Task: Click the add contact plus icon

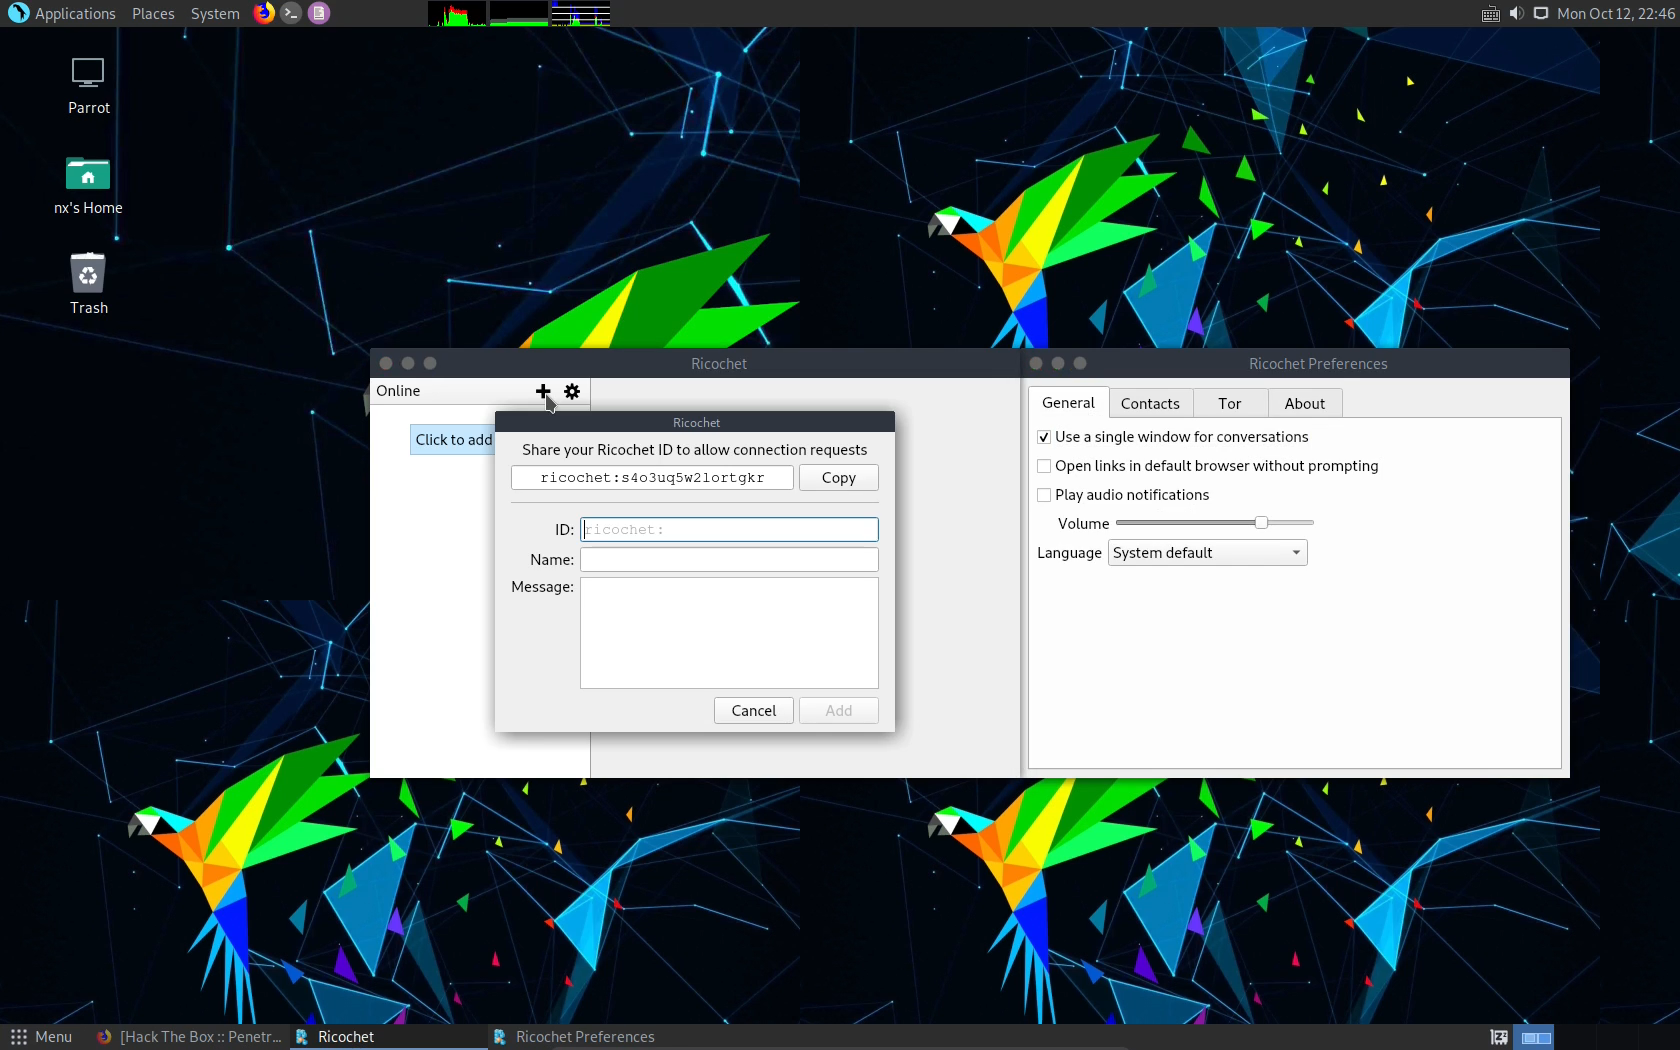Action: pyautogui.click(x=543, y=391)
